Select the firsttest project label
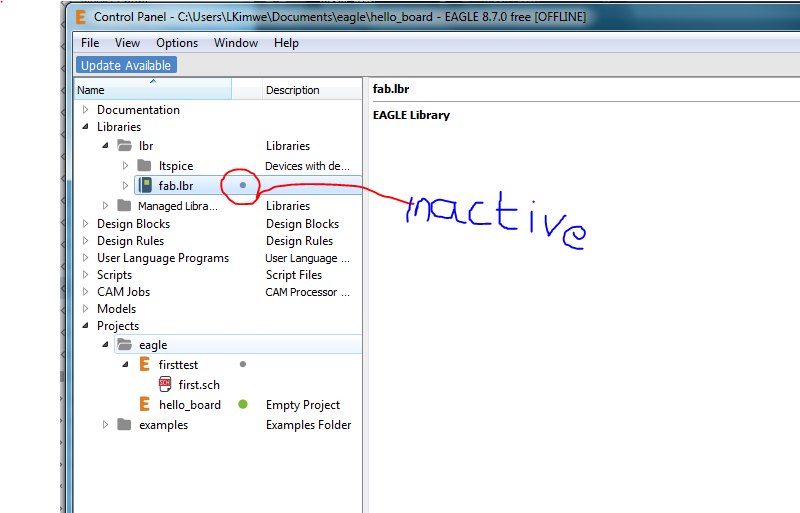The height and width of the screenshot is (513, 800). tap(179, 365)
